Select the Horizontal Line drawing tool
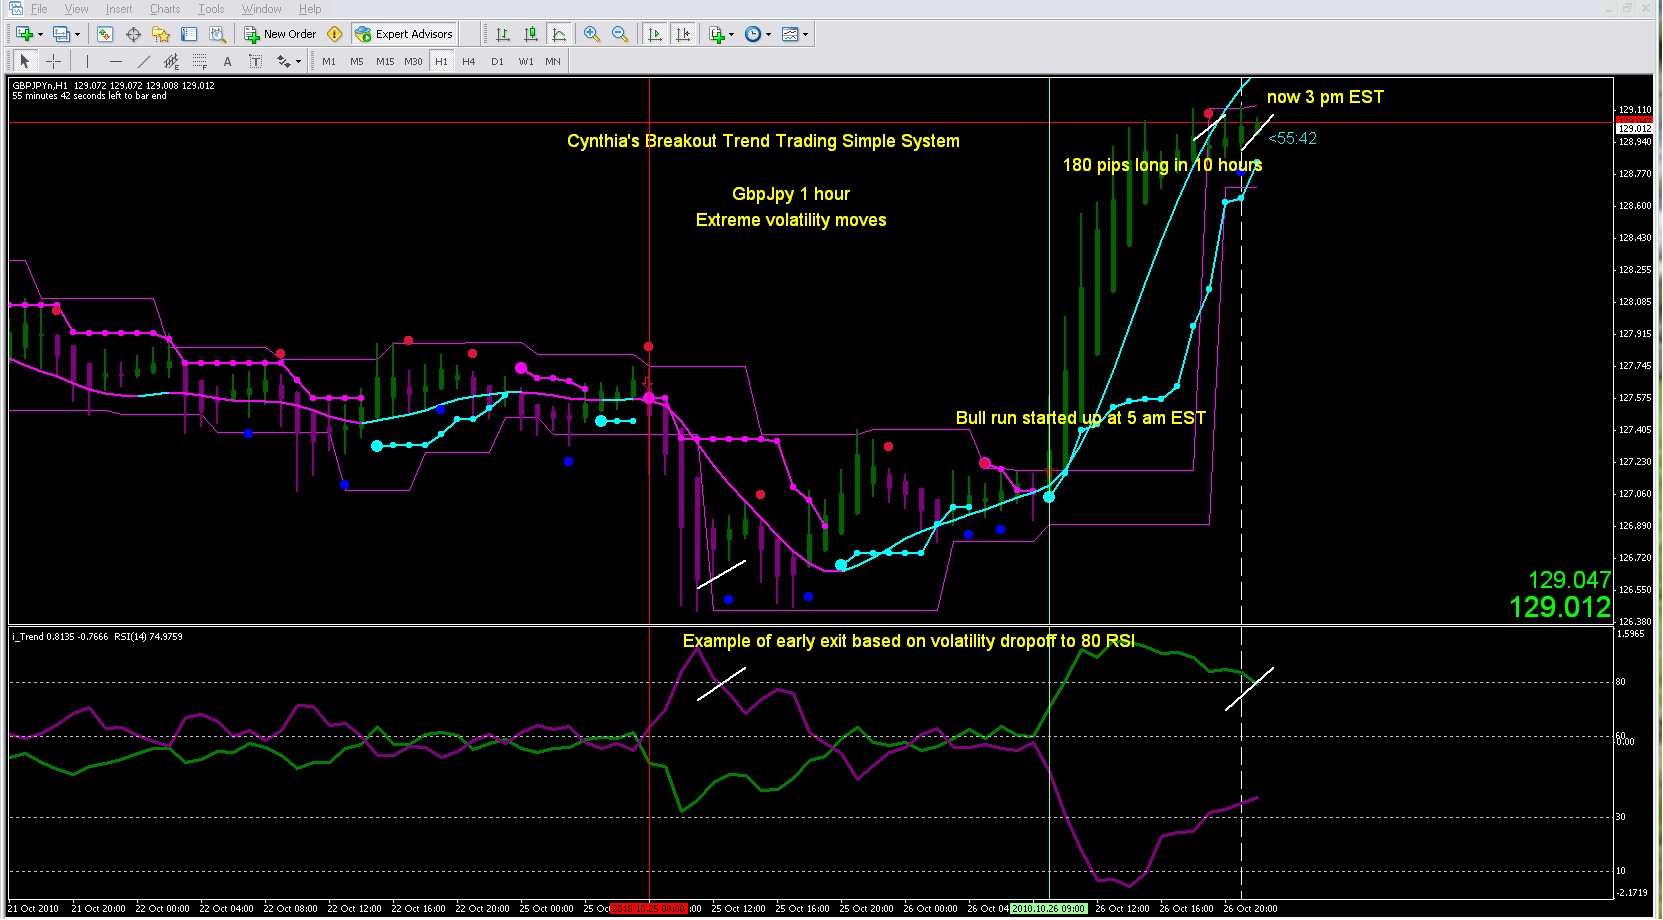 click(x=115, y=61)
